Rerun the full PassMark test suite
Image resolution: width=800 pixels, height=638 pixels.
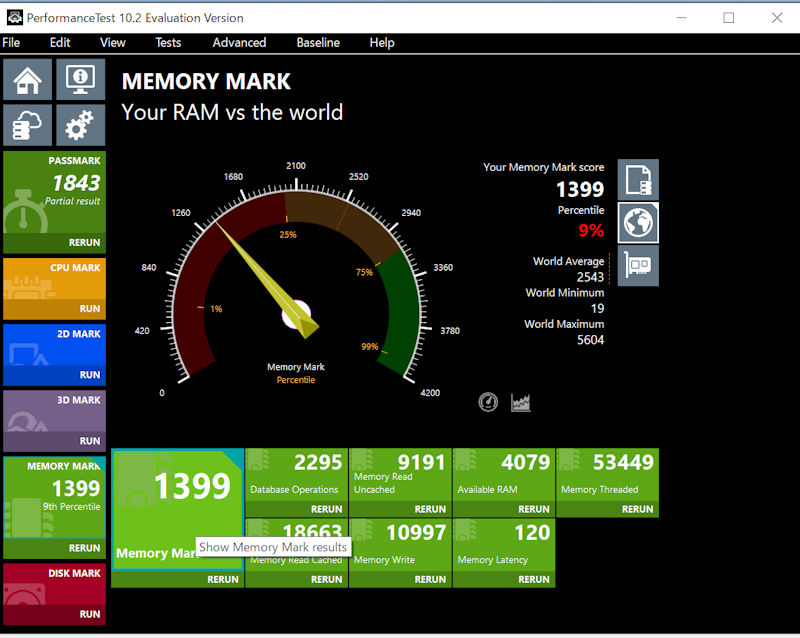(84, 242)
